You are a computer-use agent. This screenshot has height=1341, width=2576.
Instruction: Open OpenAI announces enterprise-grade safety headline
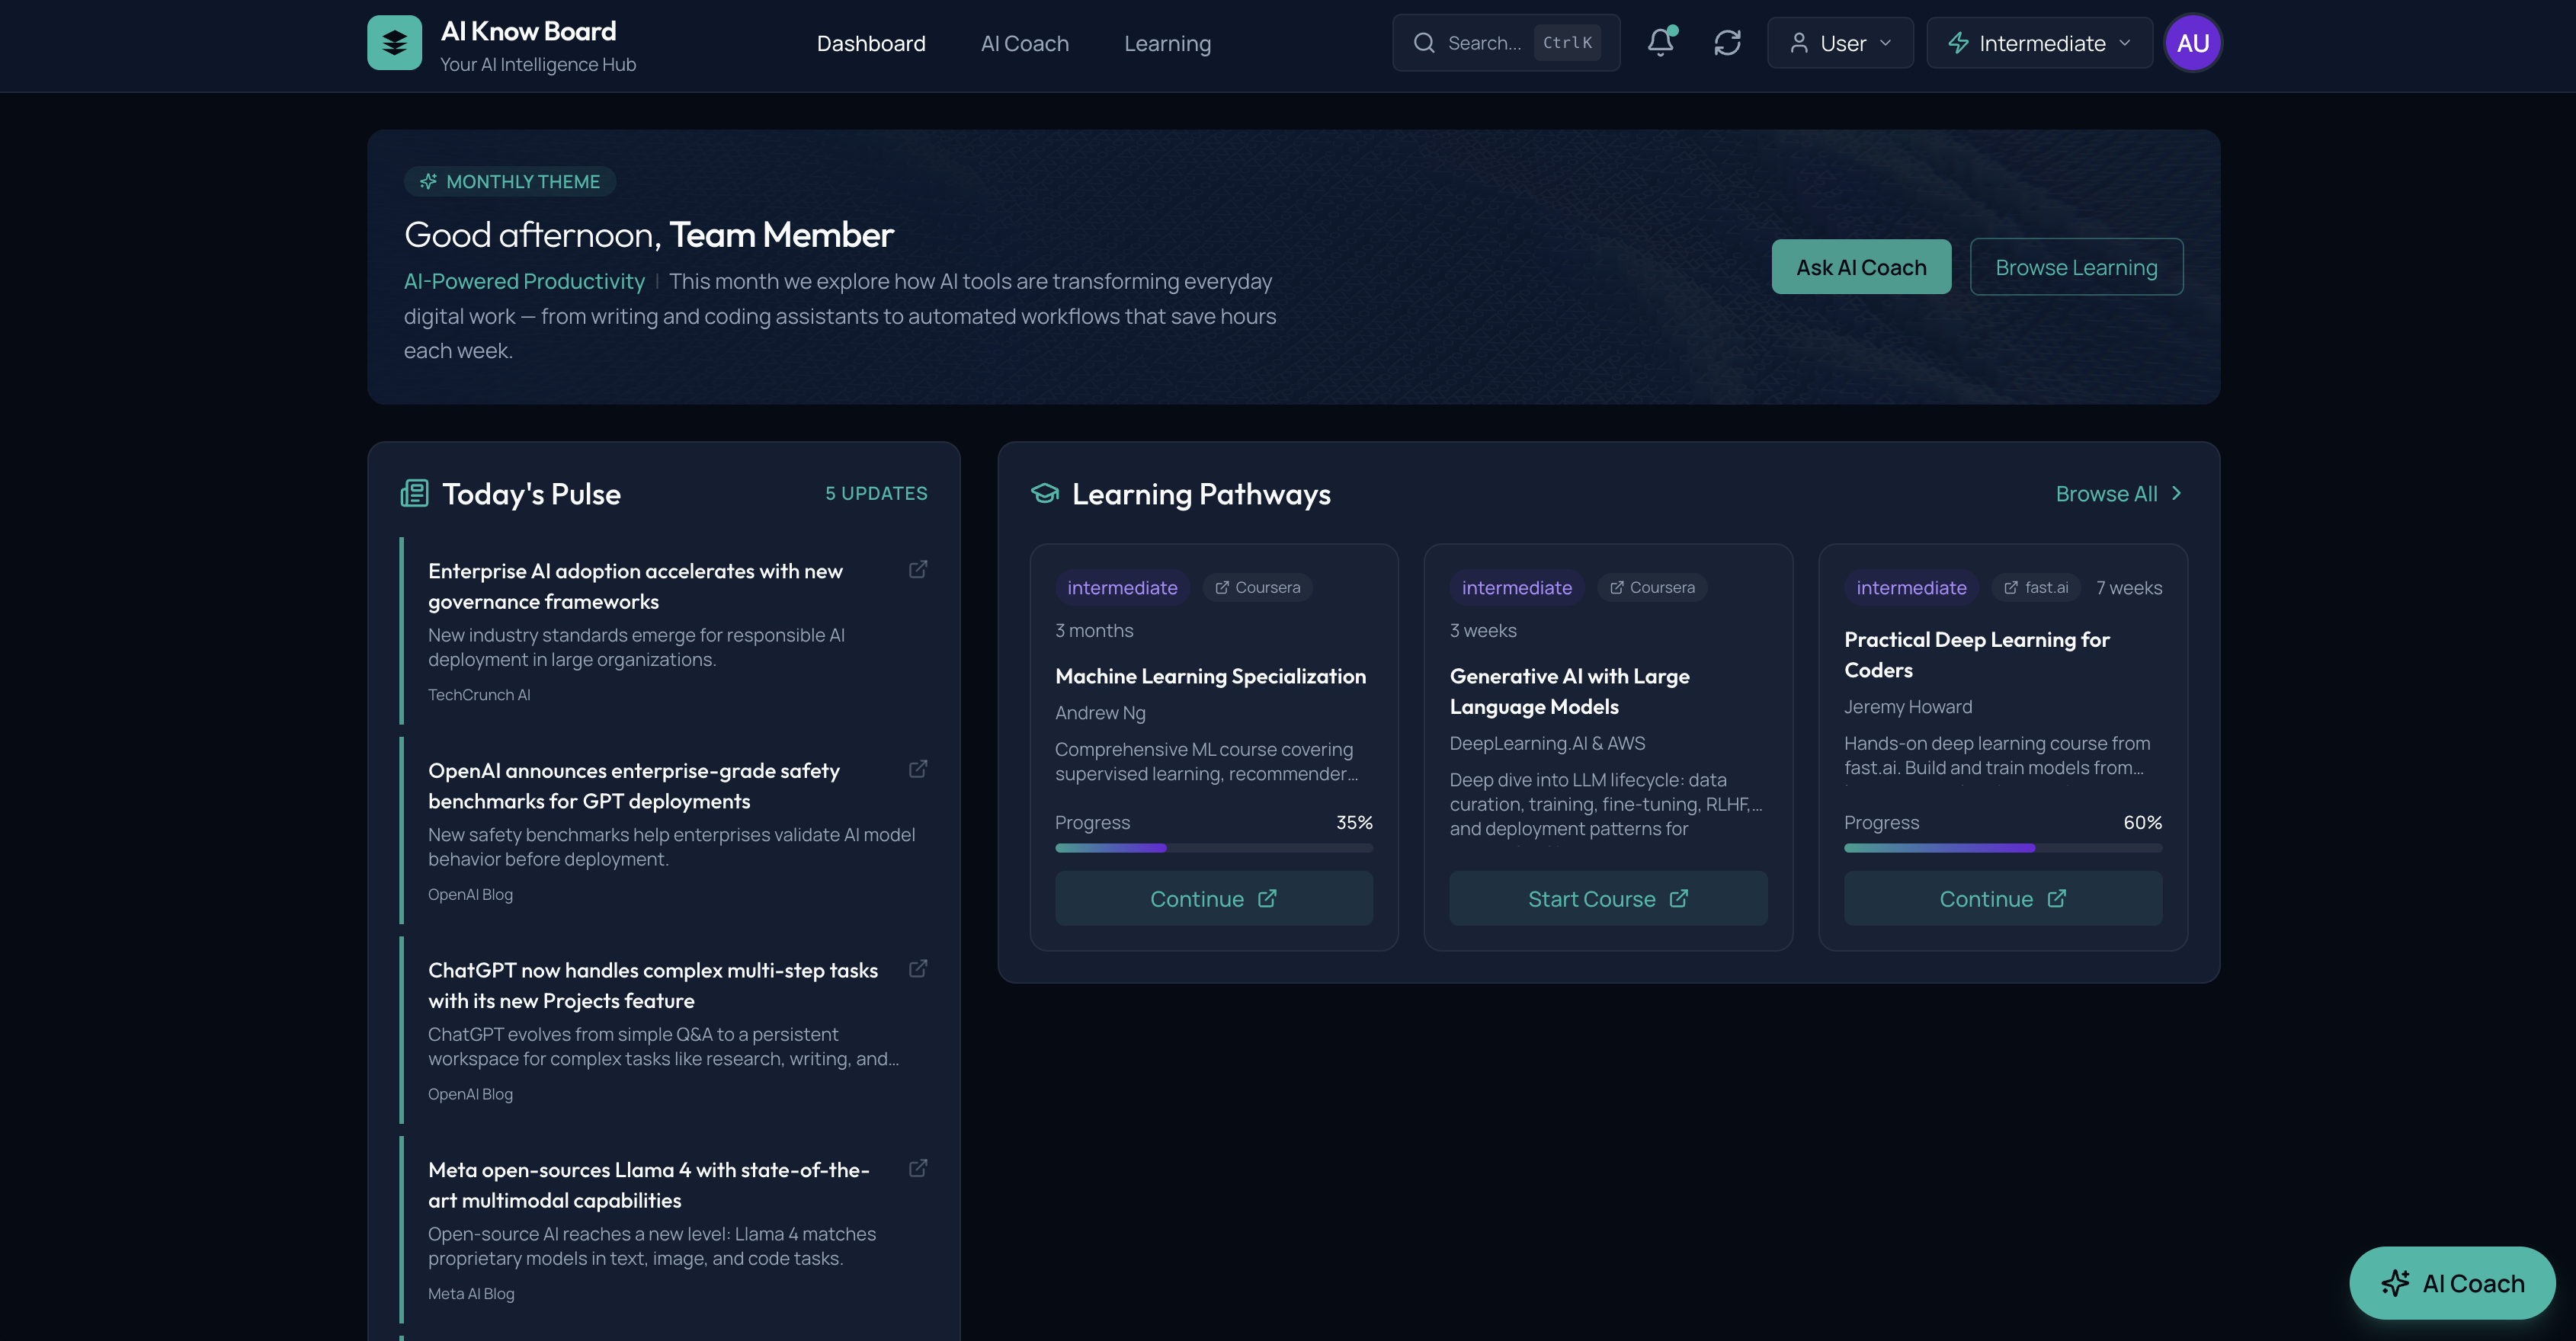click(x=633, y=785)
